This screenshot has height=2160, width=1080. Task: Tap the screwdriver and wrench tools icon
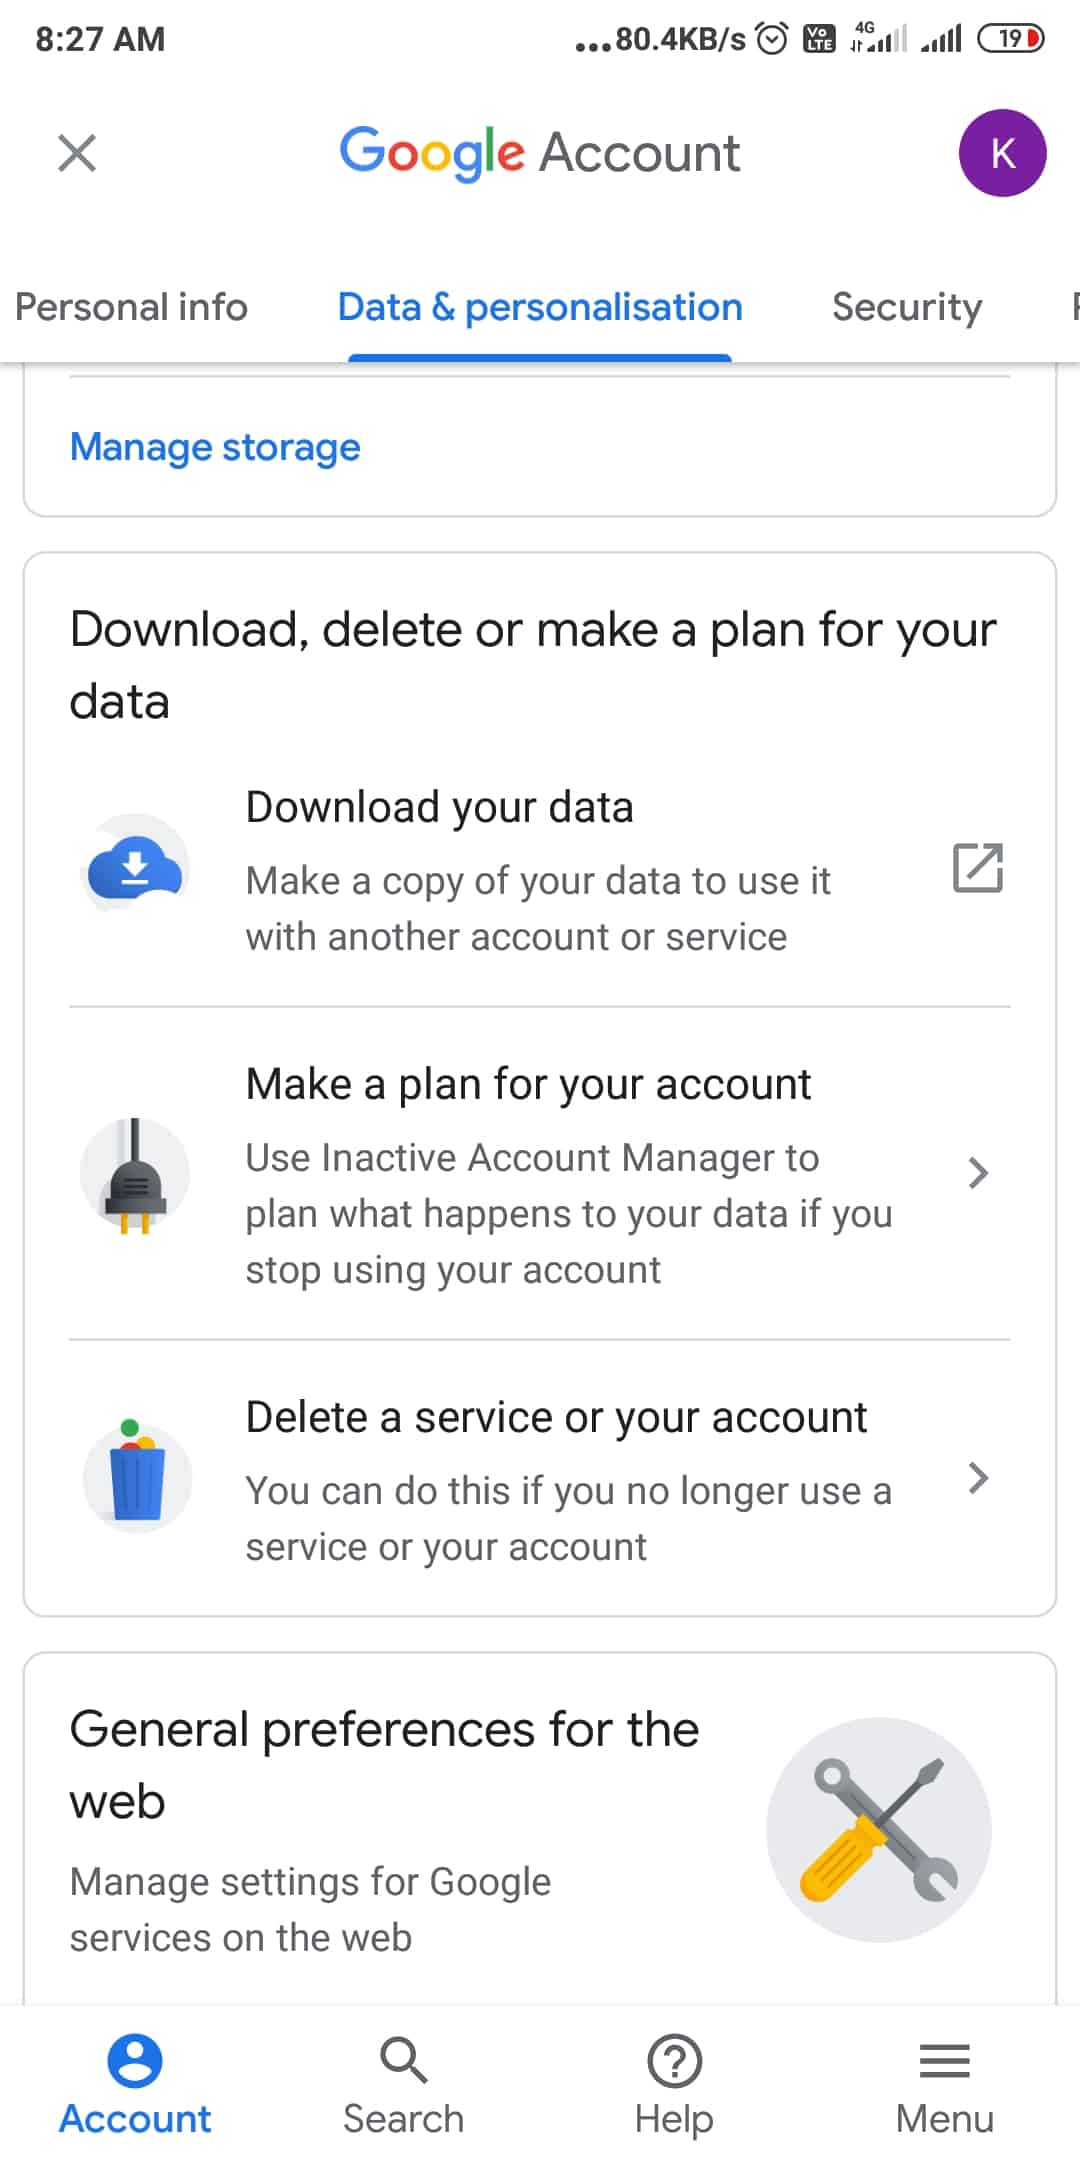[878, 1829]
